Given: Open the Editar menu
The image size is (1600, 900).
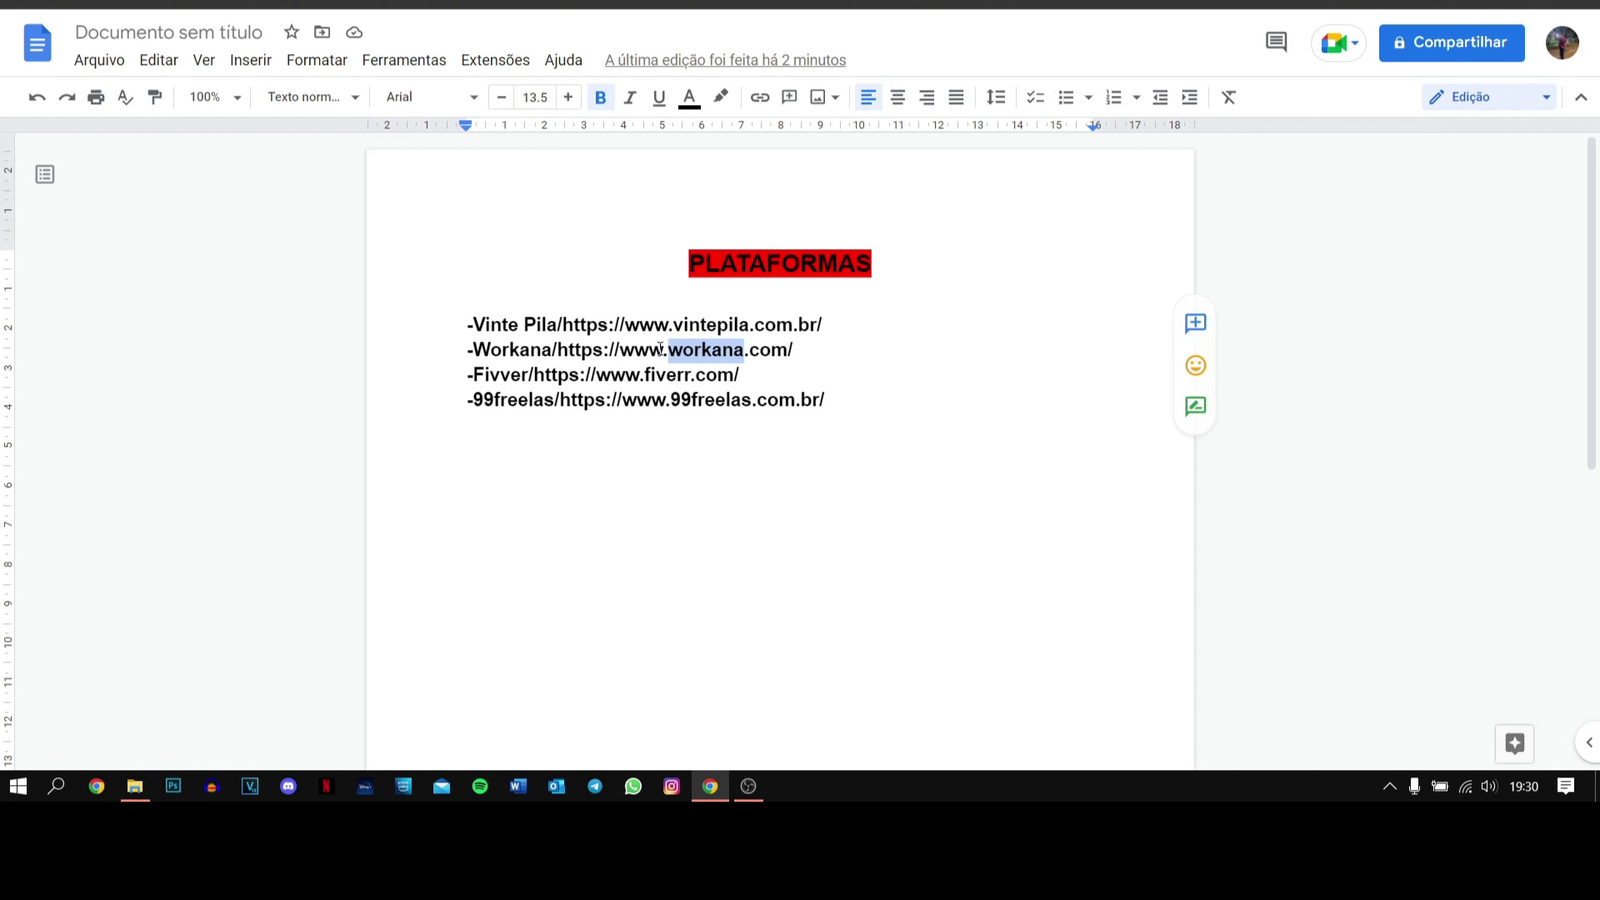Looking at the screenshot, I should pyautogui.click(x=158, y=60).
